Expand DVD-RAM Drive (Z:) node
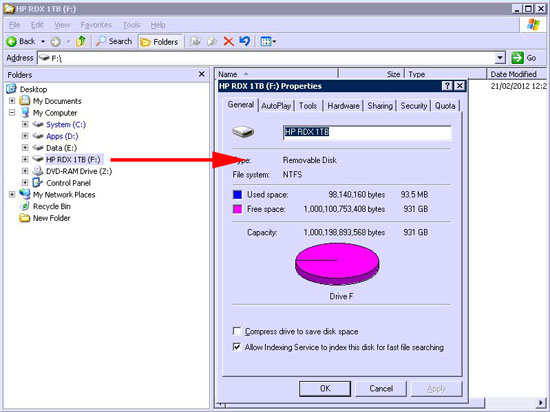Viewport: 550px width, 412px height. (25, 171)
